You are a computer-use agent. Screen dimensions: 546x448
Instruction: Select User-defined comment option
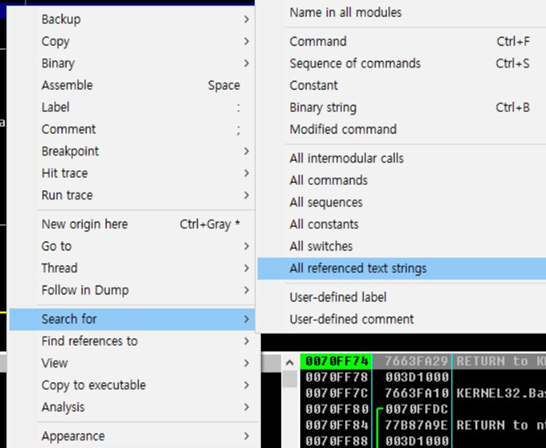[402, 319]
